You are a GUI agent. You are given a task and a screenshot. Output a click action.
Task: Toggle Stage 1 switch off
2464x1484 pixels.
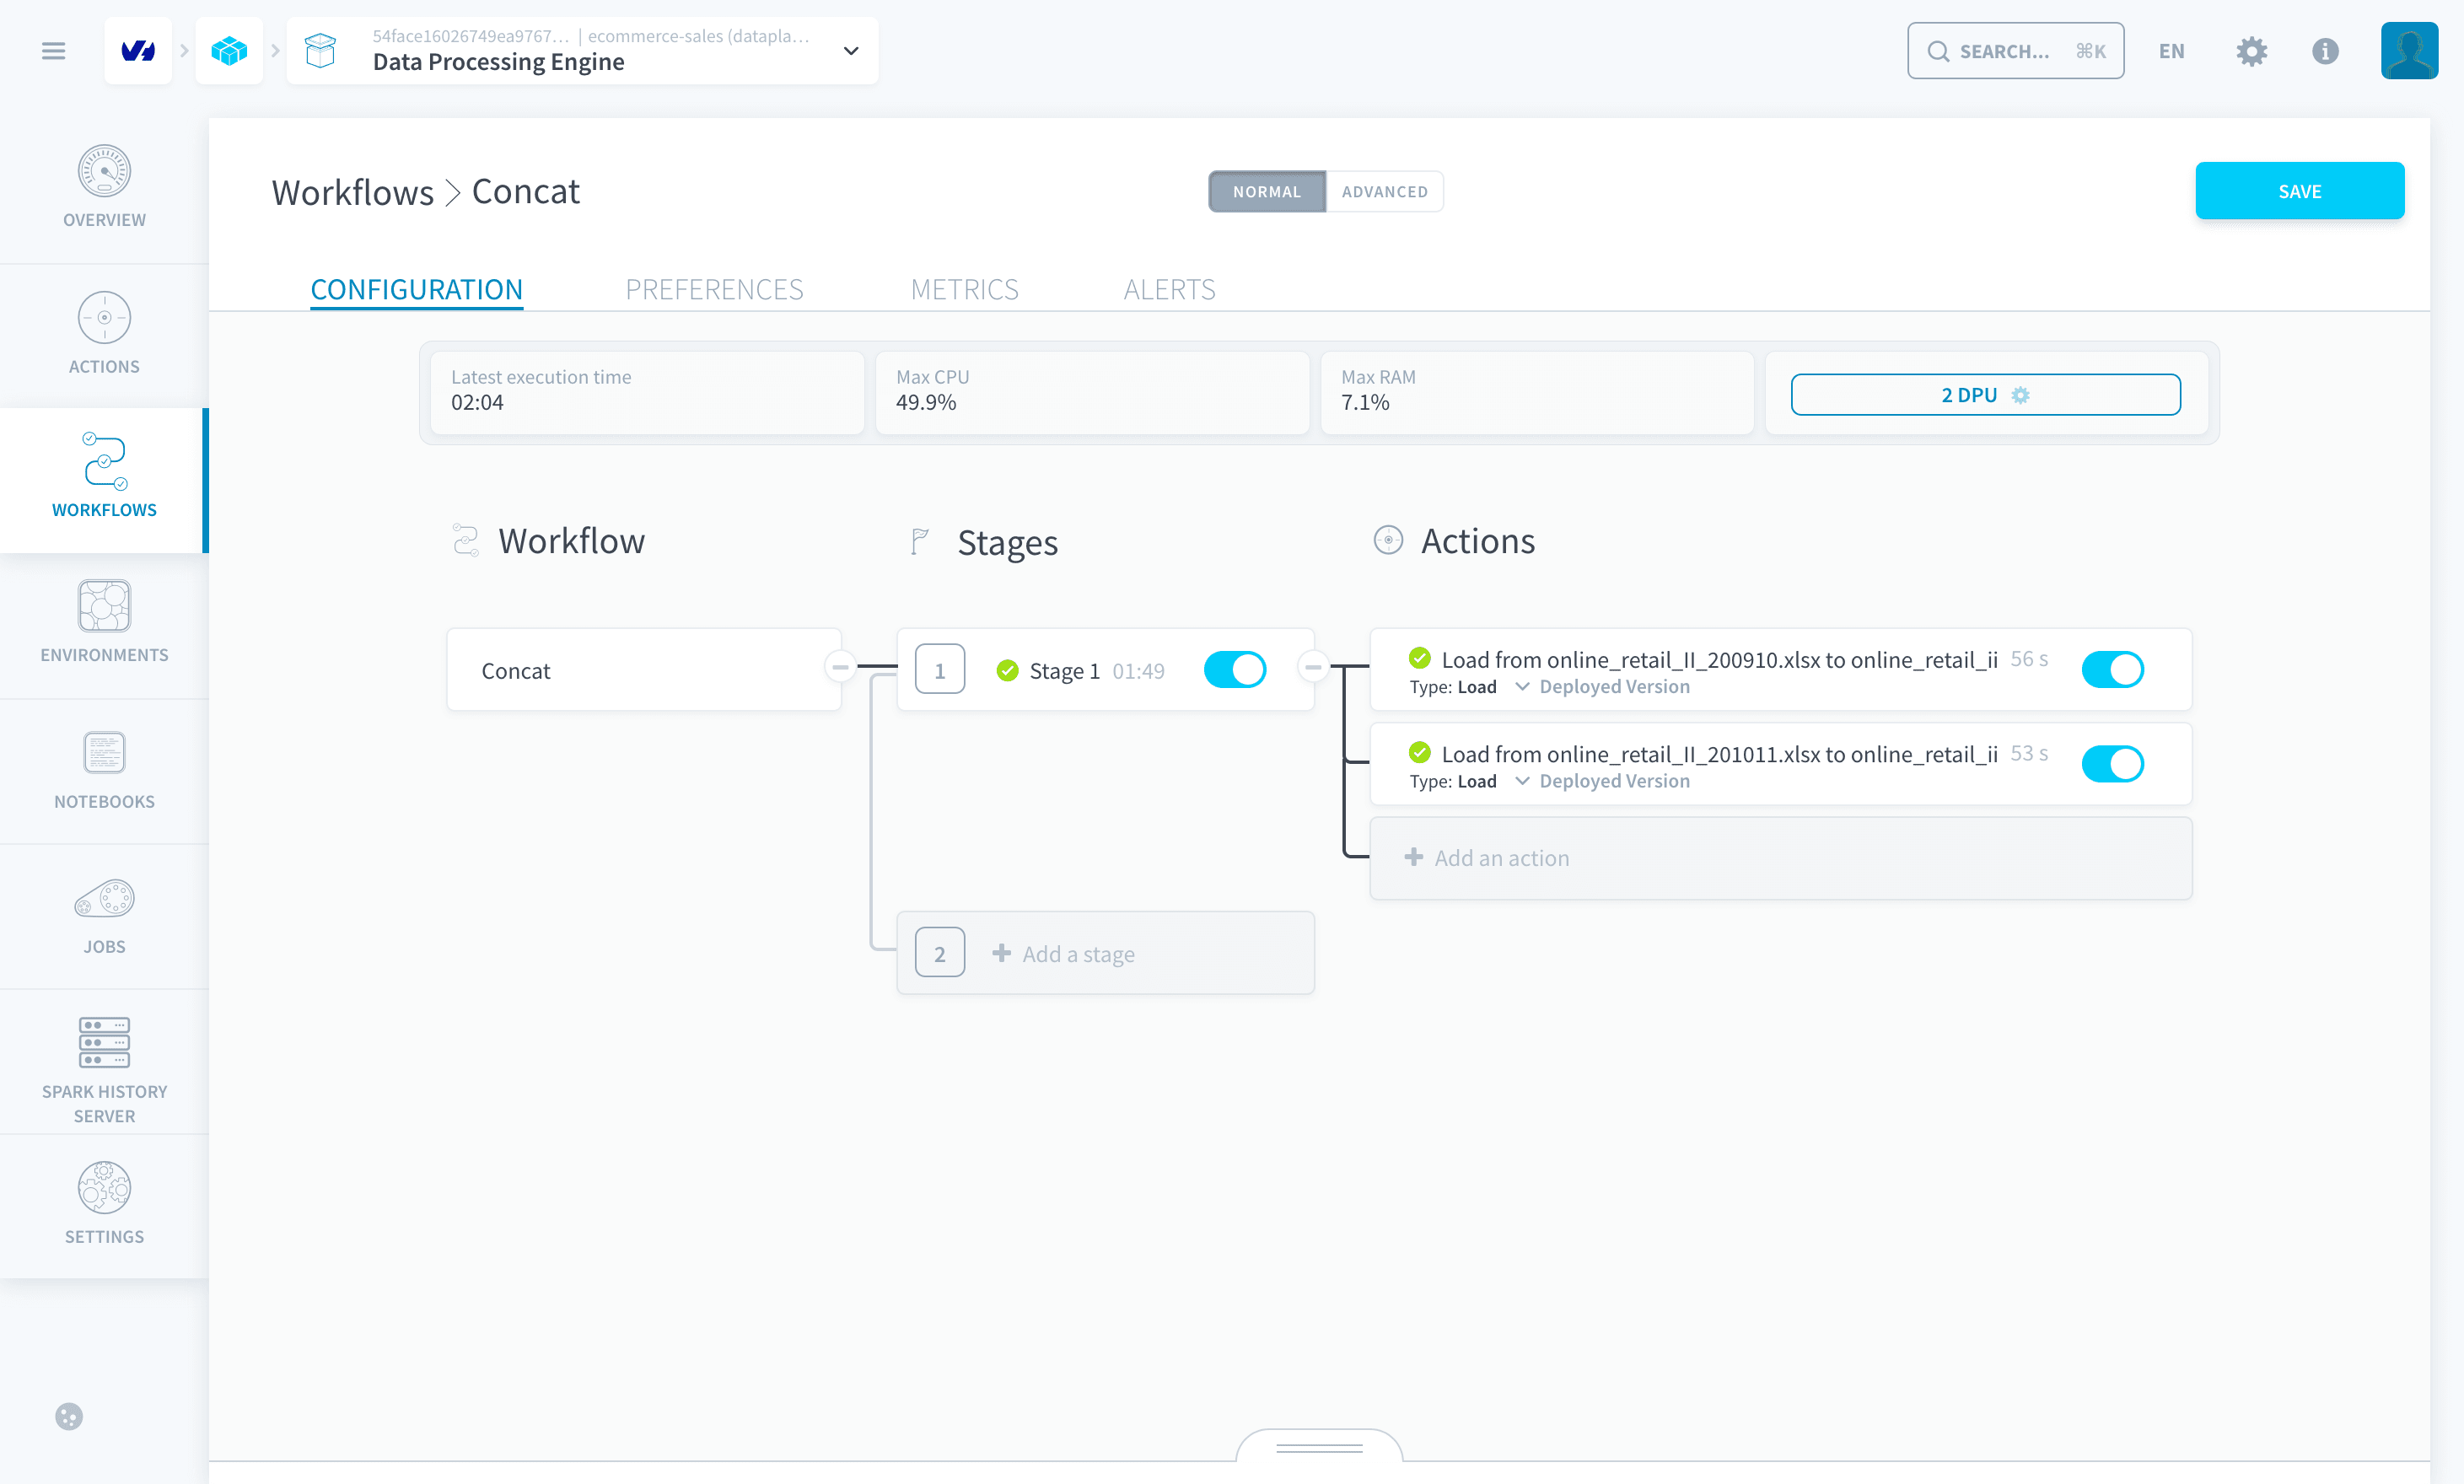[1235, 670]
